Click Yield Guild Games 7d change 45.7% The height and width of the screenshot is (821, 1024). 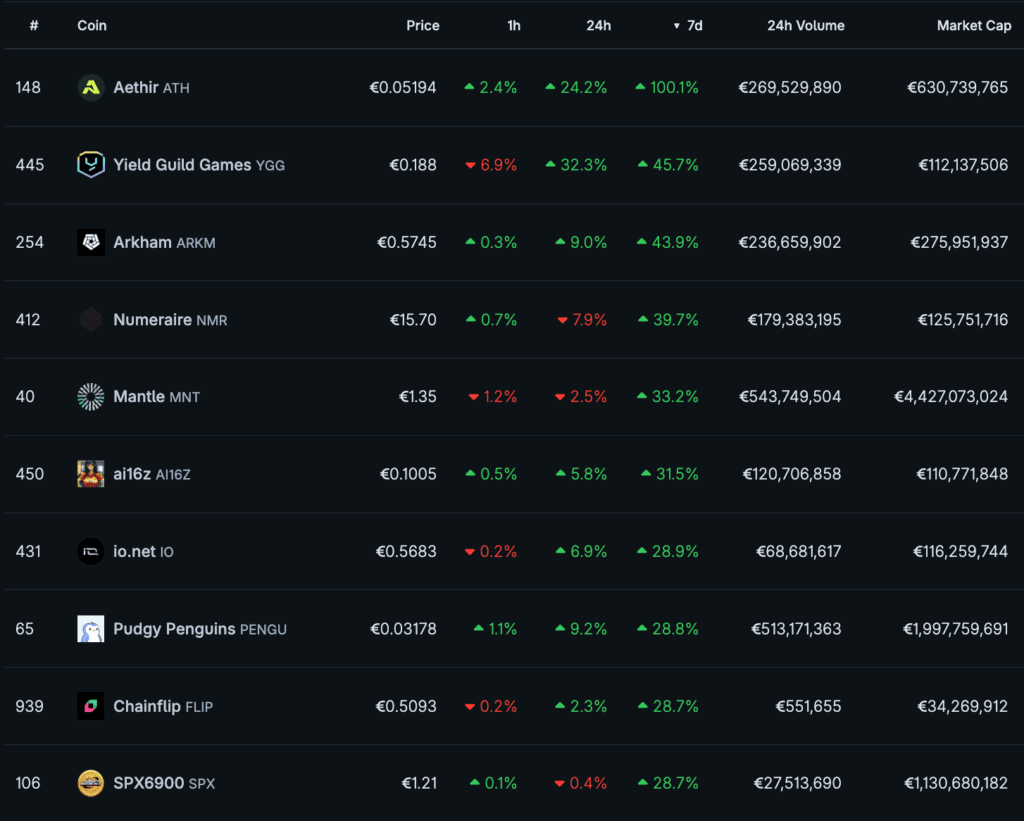pos(668,165)
